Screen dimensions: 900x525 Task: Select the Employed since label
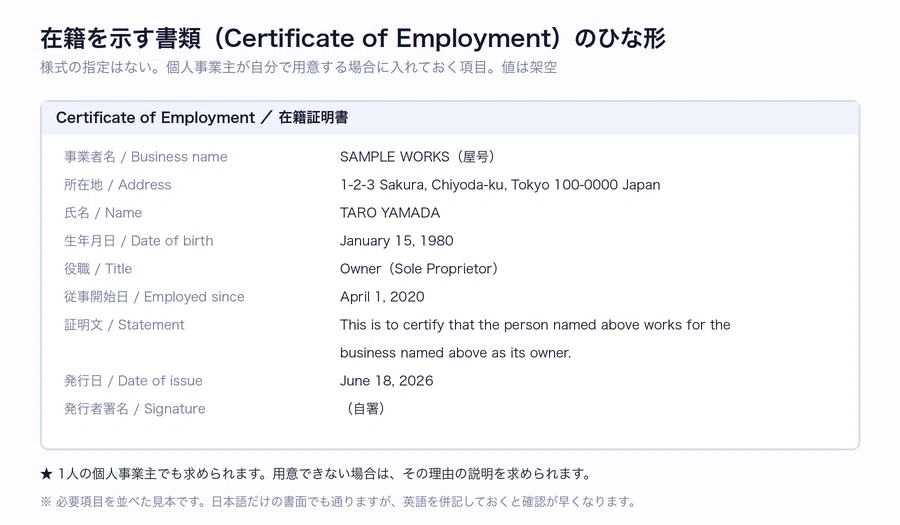point(154,297)
